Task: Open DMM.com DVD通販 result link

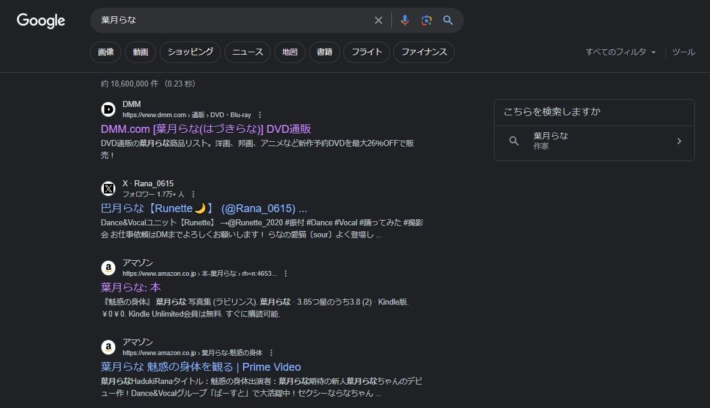Action: pyautogui.click(x=206, y=129)
